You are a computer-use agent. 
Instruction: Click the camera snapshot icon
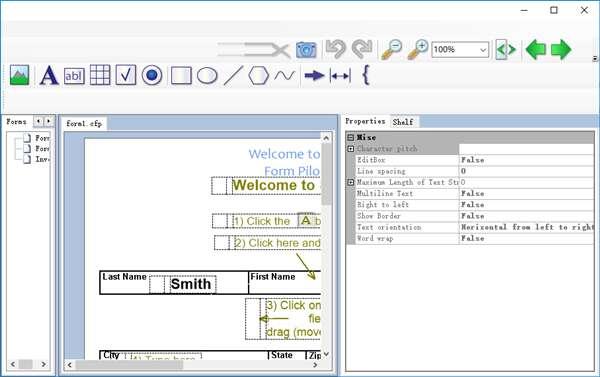tap(306, 50)
